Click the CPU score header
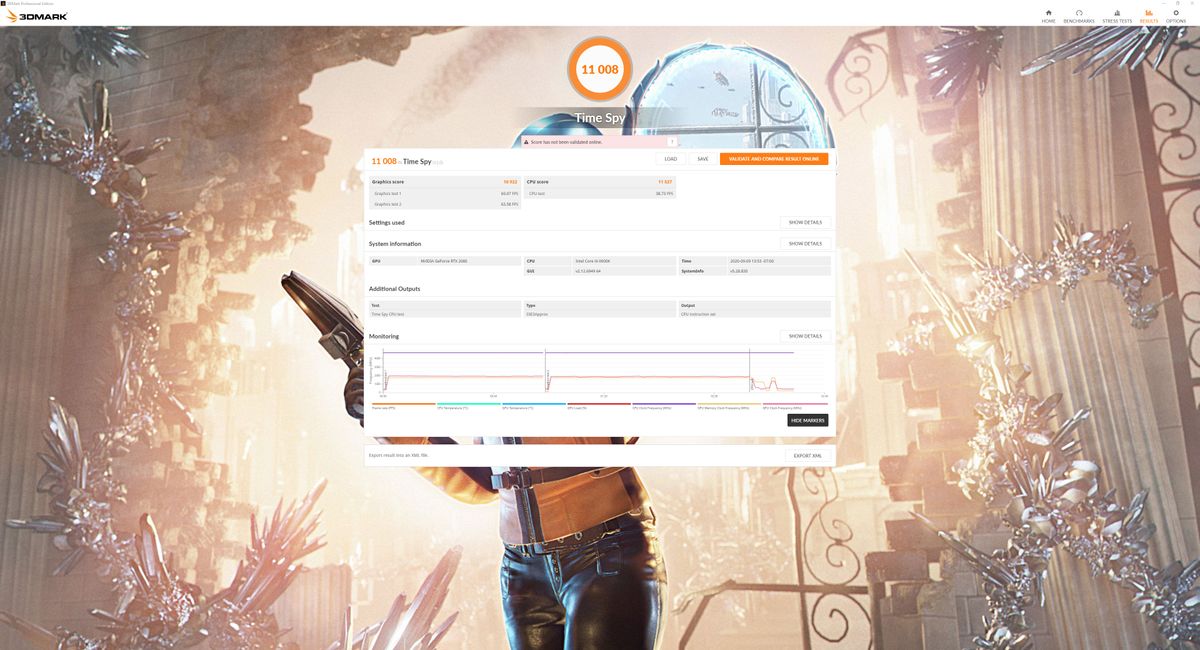Image resolution: width=1200 pixels, height=650 pixels. [600, 182]
